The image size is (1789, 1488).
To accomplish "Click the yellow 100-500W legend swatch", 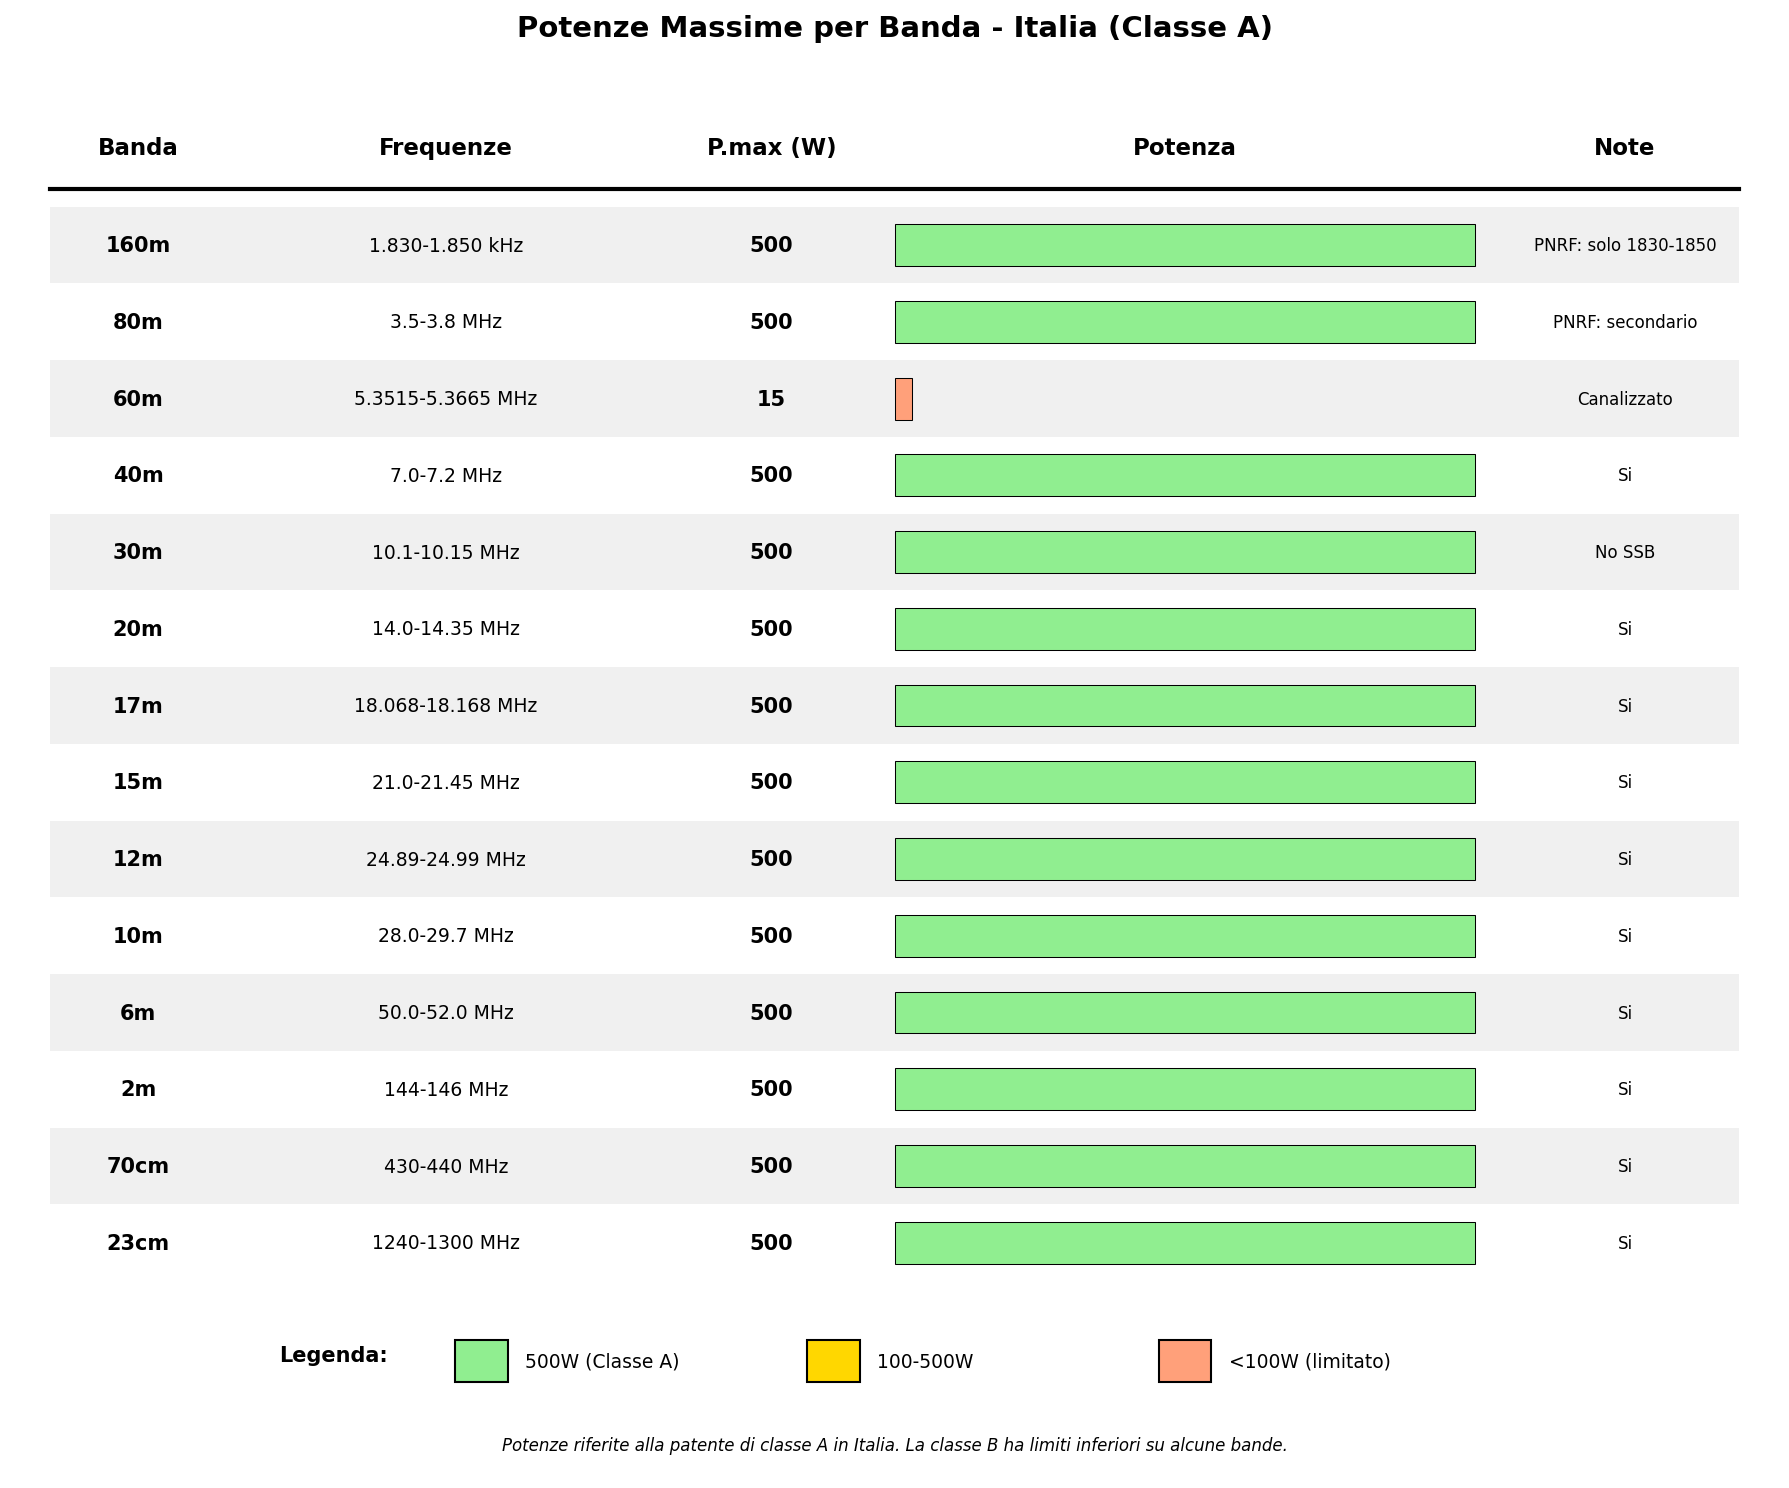I will (x=833, y=1361).
